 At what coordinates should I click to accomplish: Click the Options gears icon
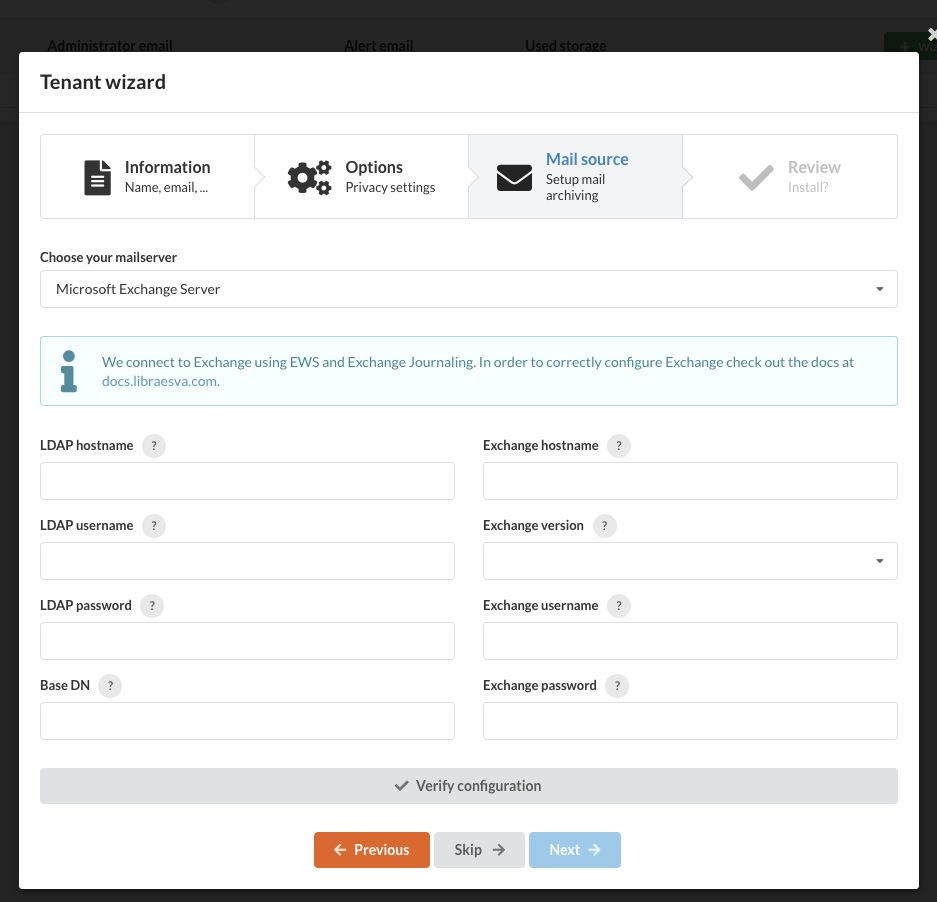(x=309, y=177)
